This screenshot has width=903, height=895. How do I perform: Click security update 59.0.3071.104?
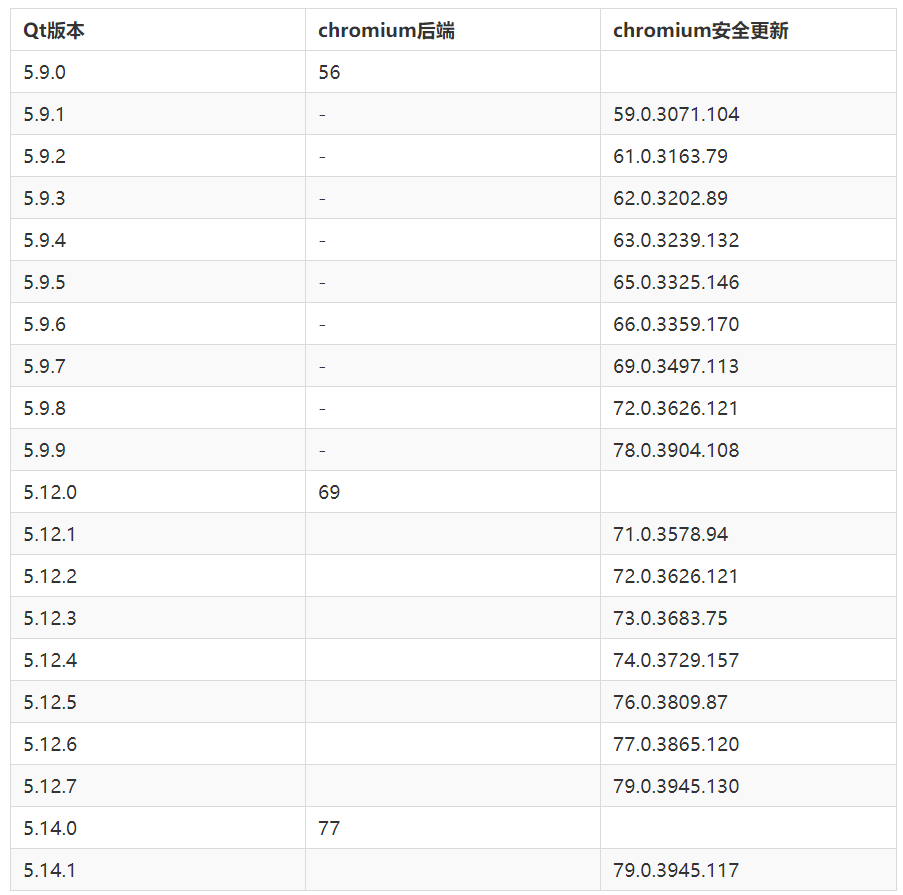pyautogui.click(x=678, y=114)
